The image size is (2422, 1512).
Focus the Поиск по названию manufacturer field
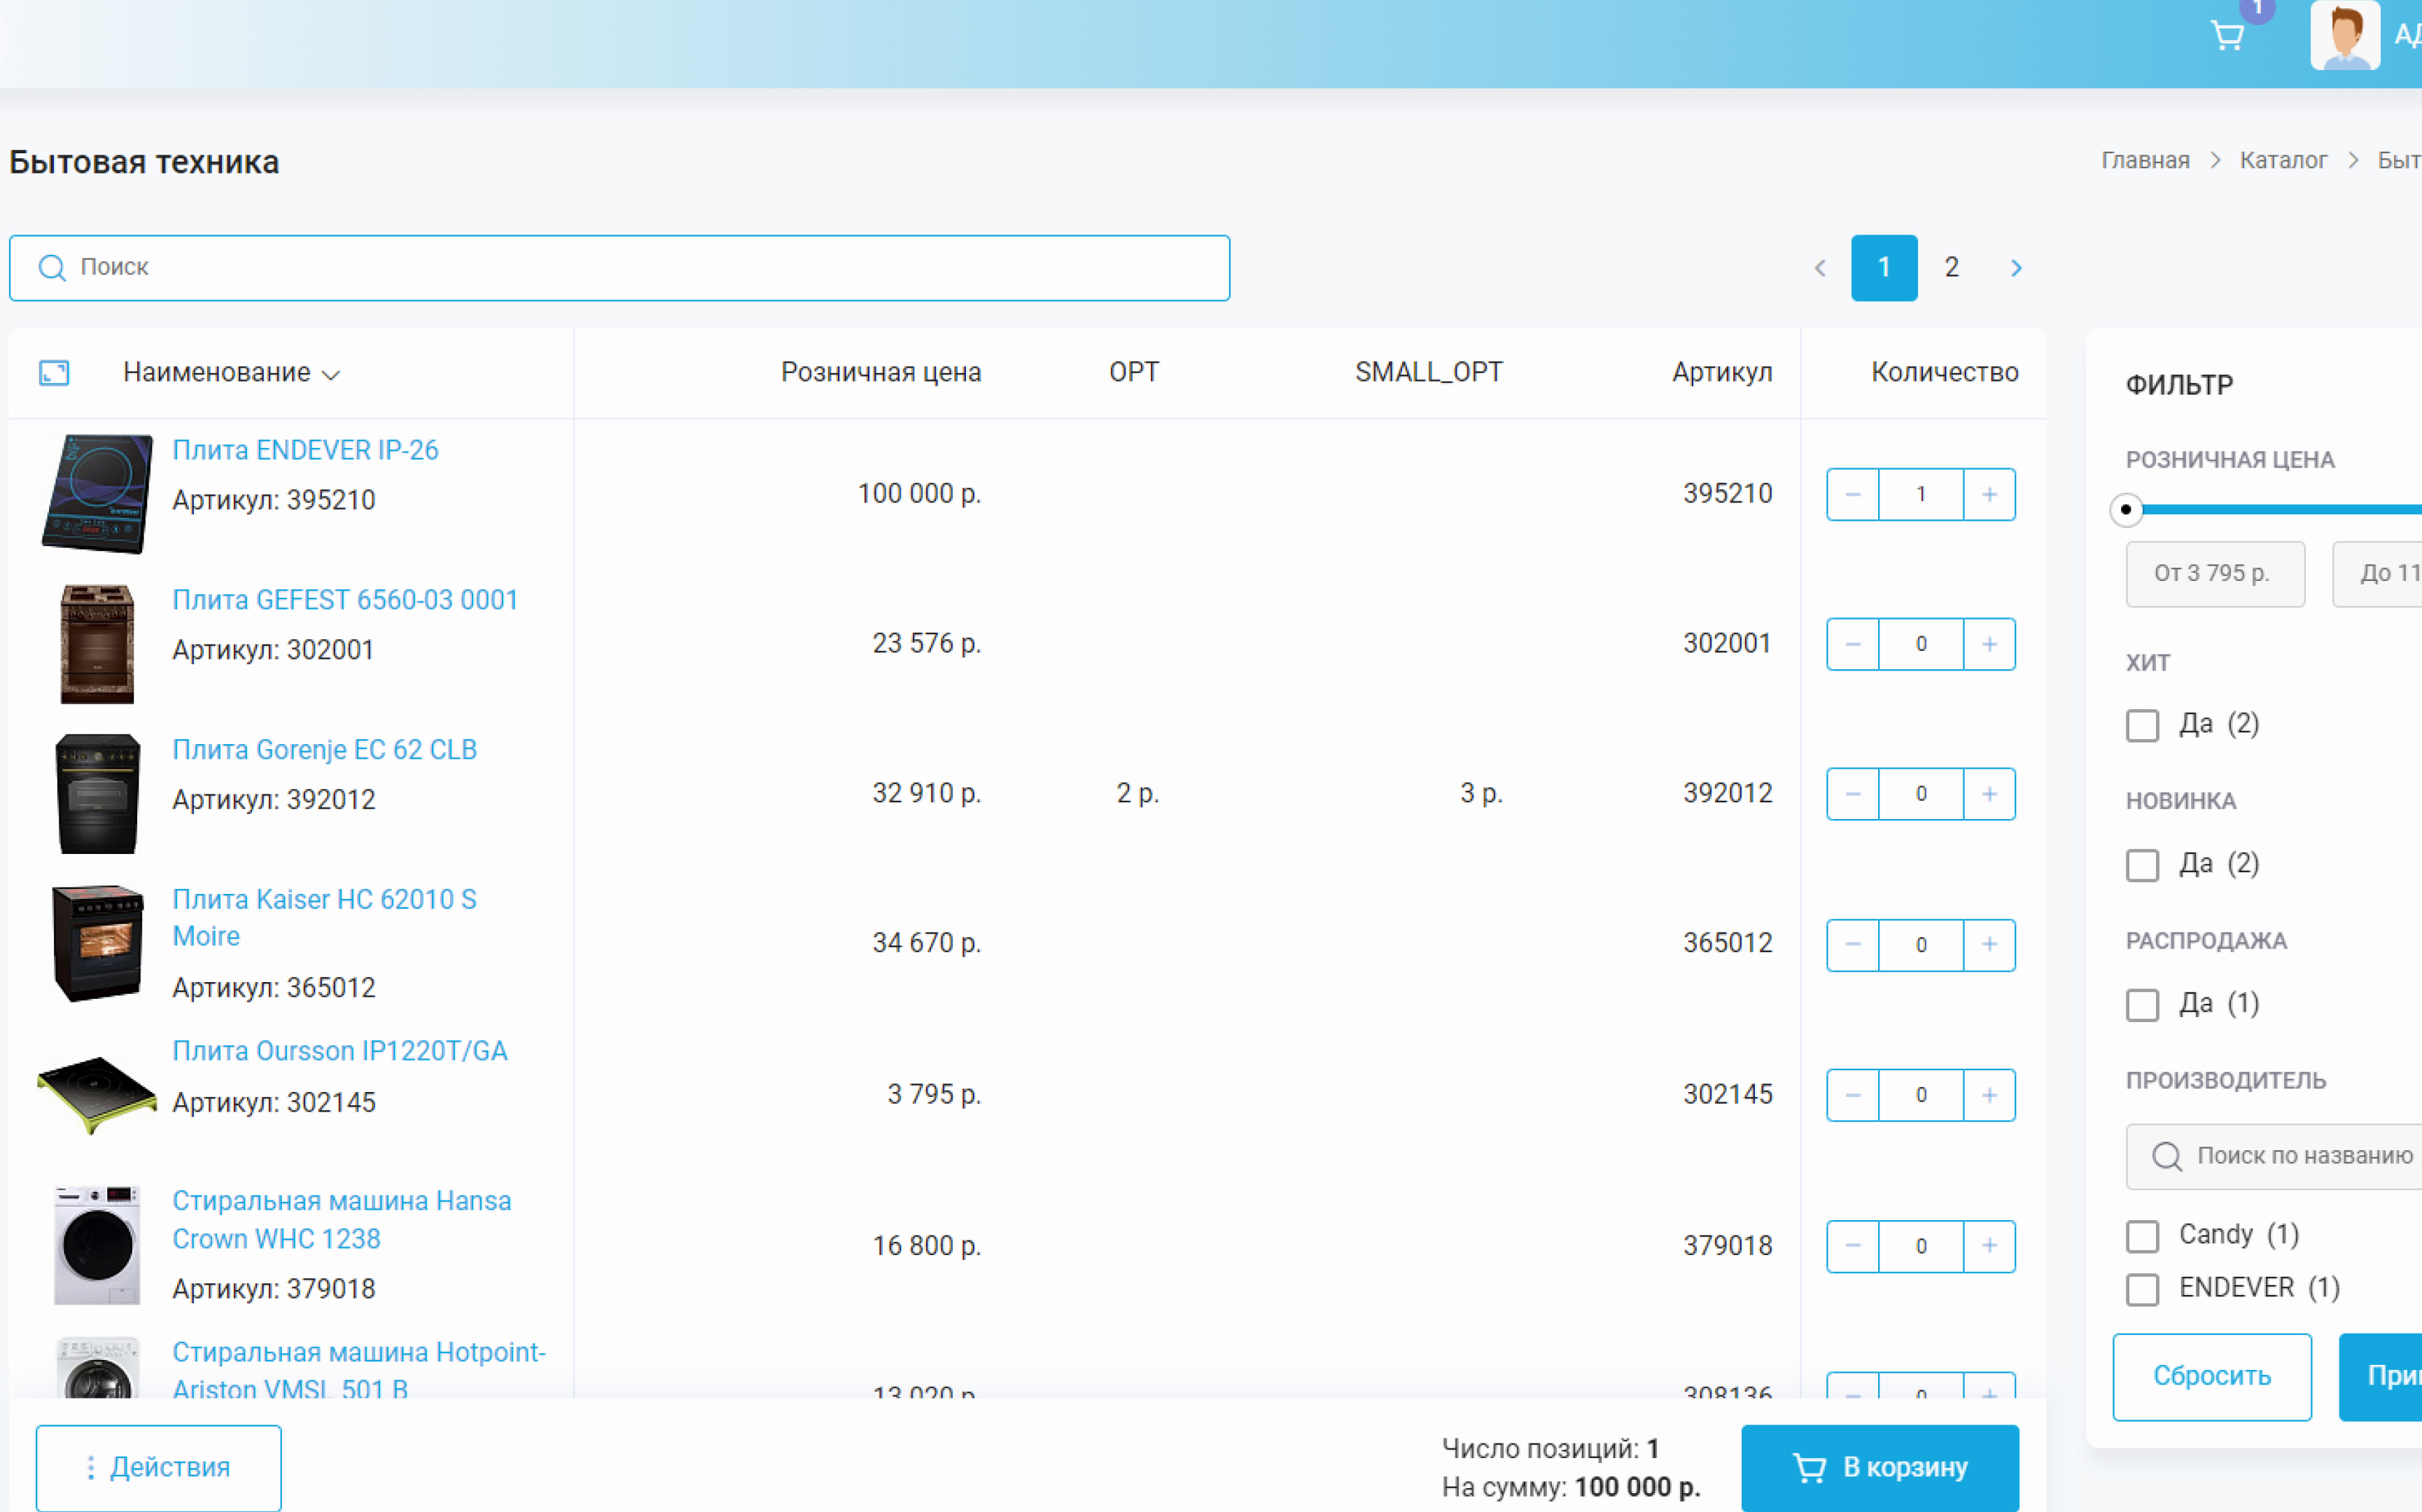[2274, 1157]
